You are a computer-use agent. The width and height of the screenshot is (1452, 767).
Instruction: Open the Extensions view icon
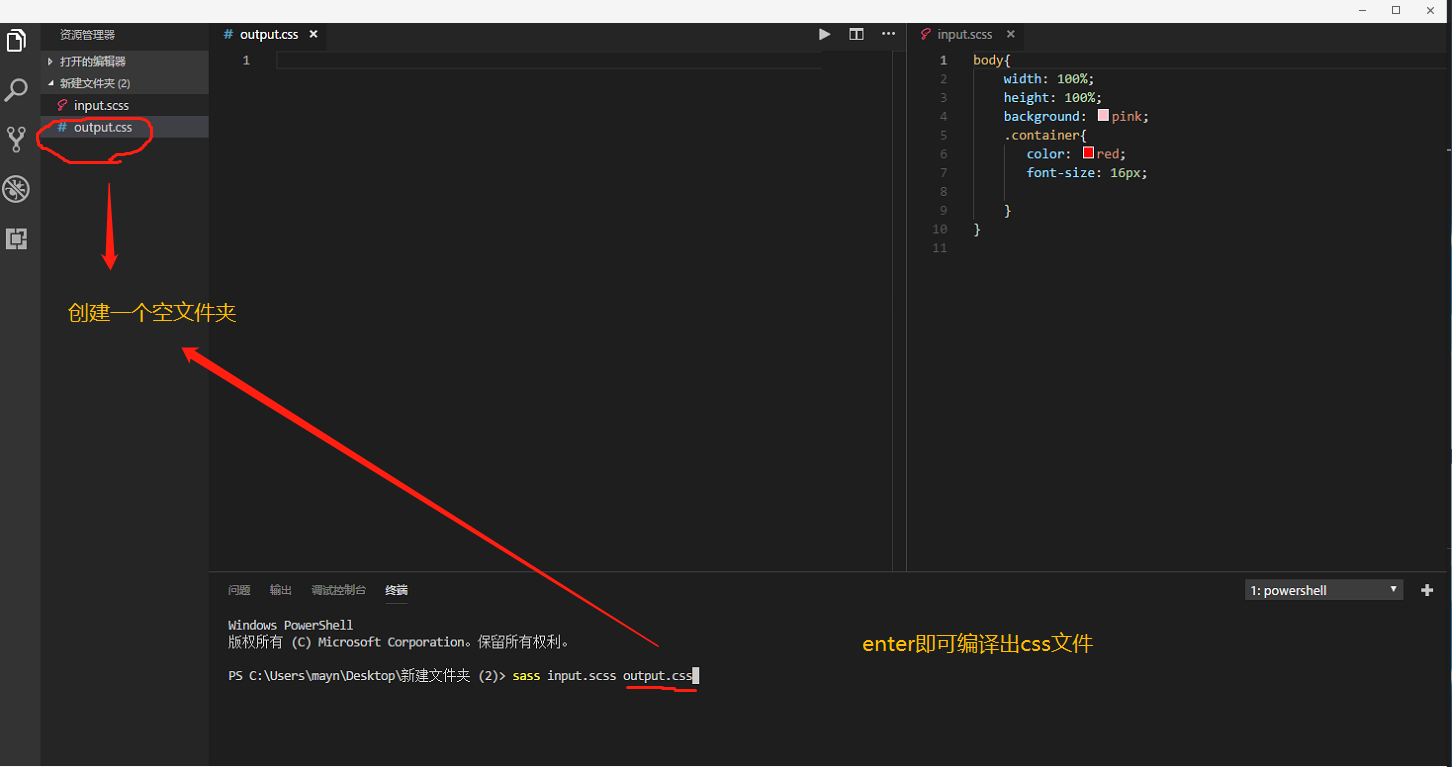(16, 239)
